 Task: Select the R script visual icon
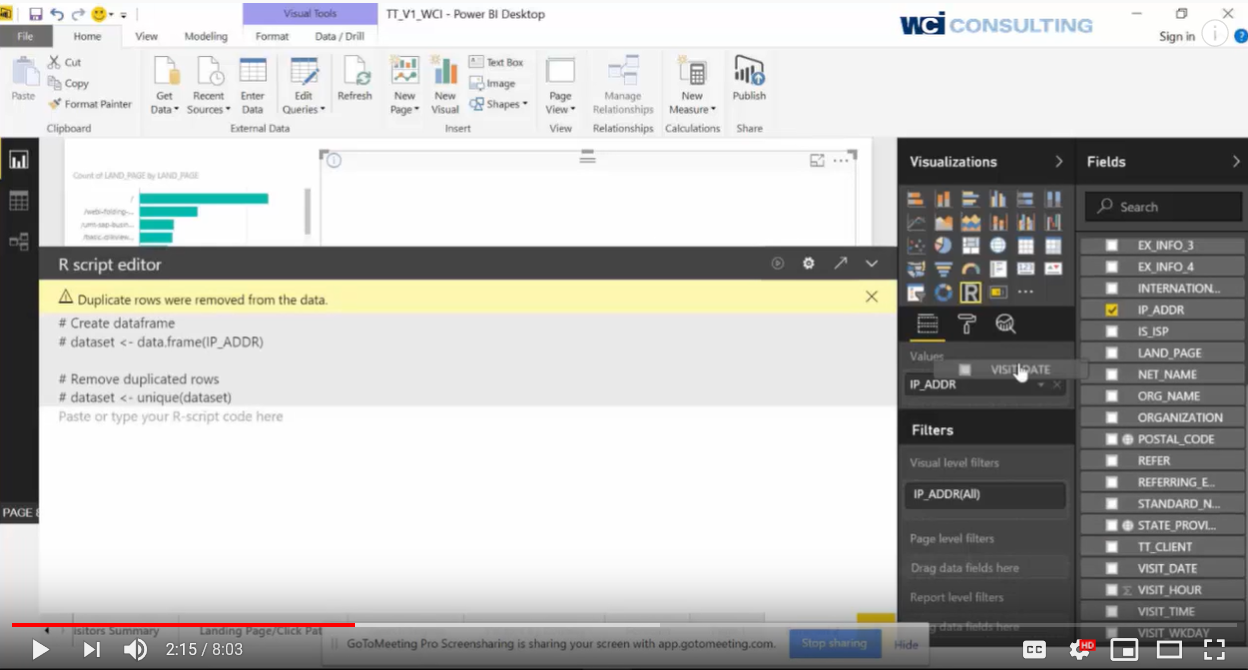click(971, 292)
